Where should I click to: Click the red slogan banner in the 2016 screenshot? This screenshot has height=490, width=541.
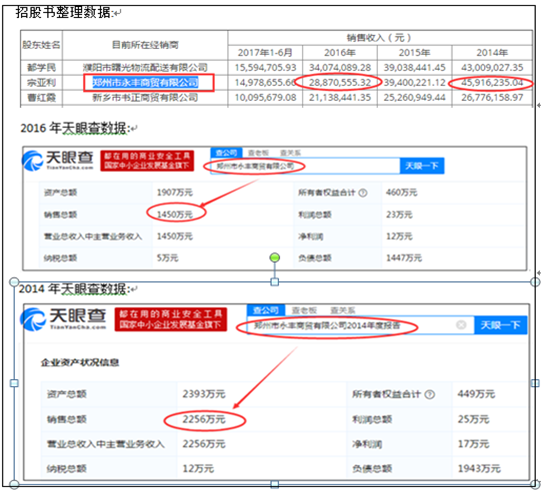coord(147,160)
